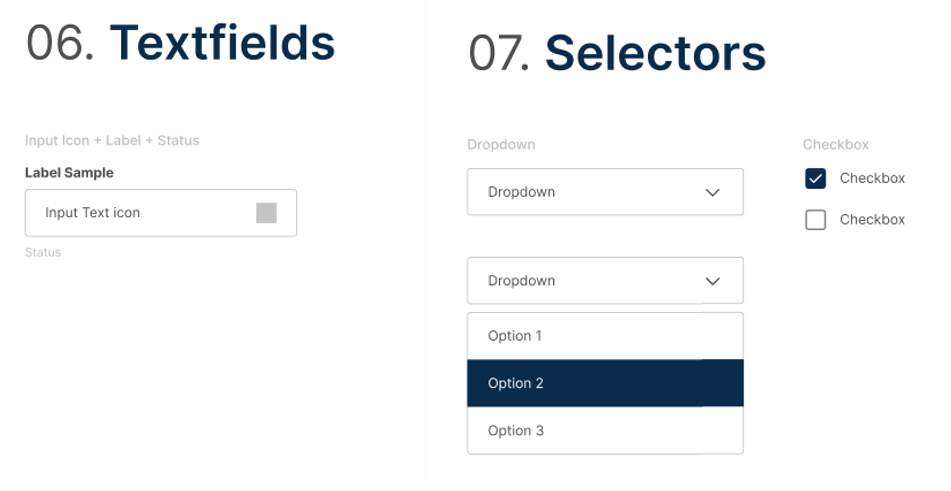Click the gray 'Dropdown' section caption

pyautogui.click(x=501, y=145)
